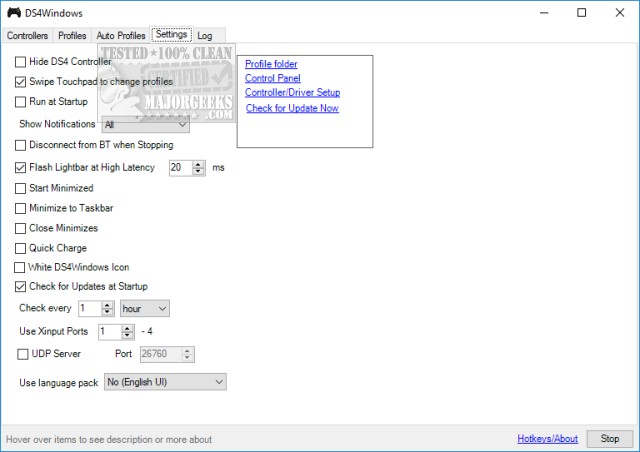This screenshot has height=452, width=640.
Task: Enable Run at Startup option
Action: click(x=20, y=102)
